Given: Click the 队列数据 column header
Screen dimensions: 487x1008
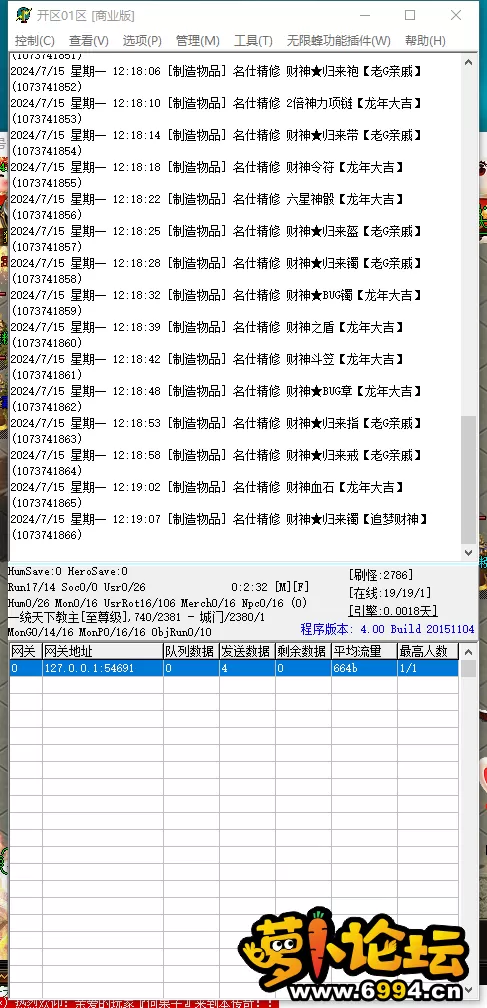Looking at the screenshot, I should pyautogui.click(x=191, y=652).
